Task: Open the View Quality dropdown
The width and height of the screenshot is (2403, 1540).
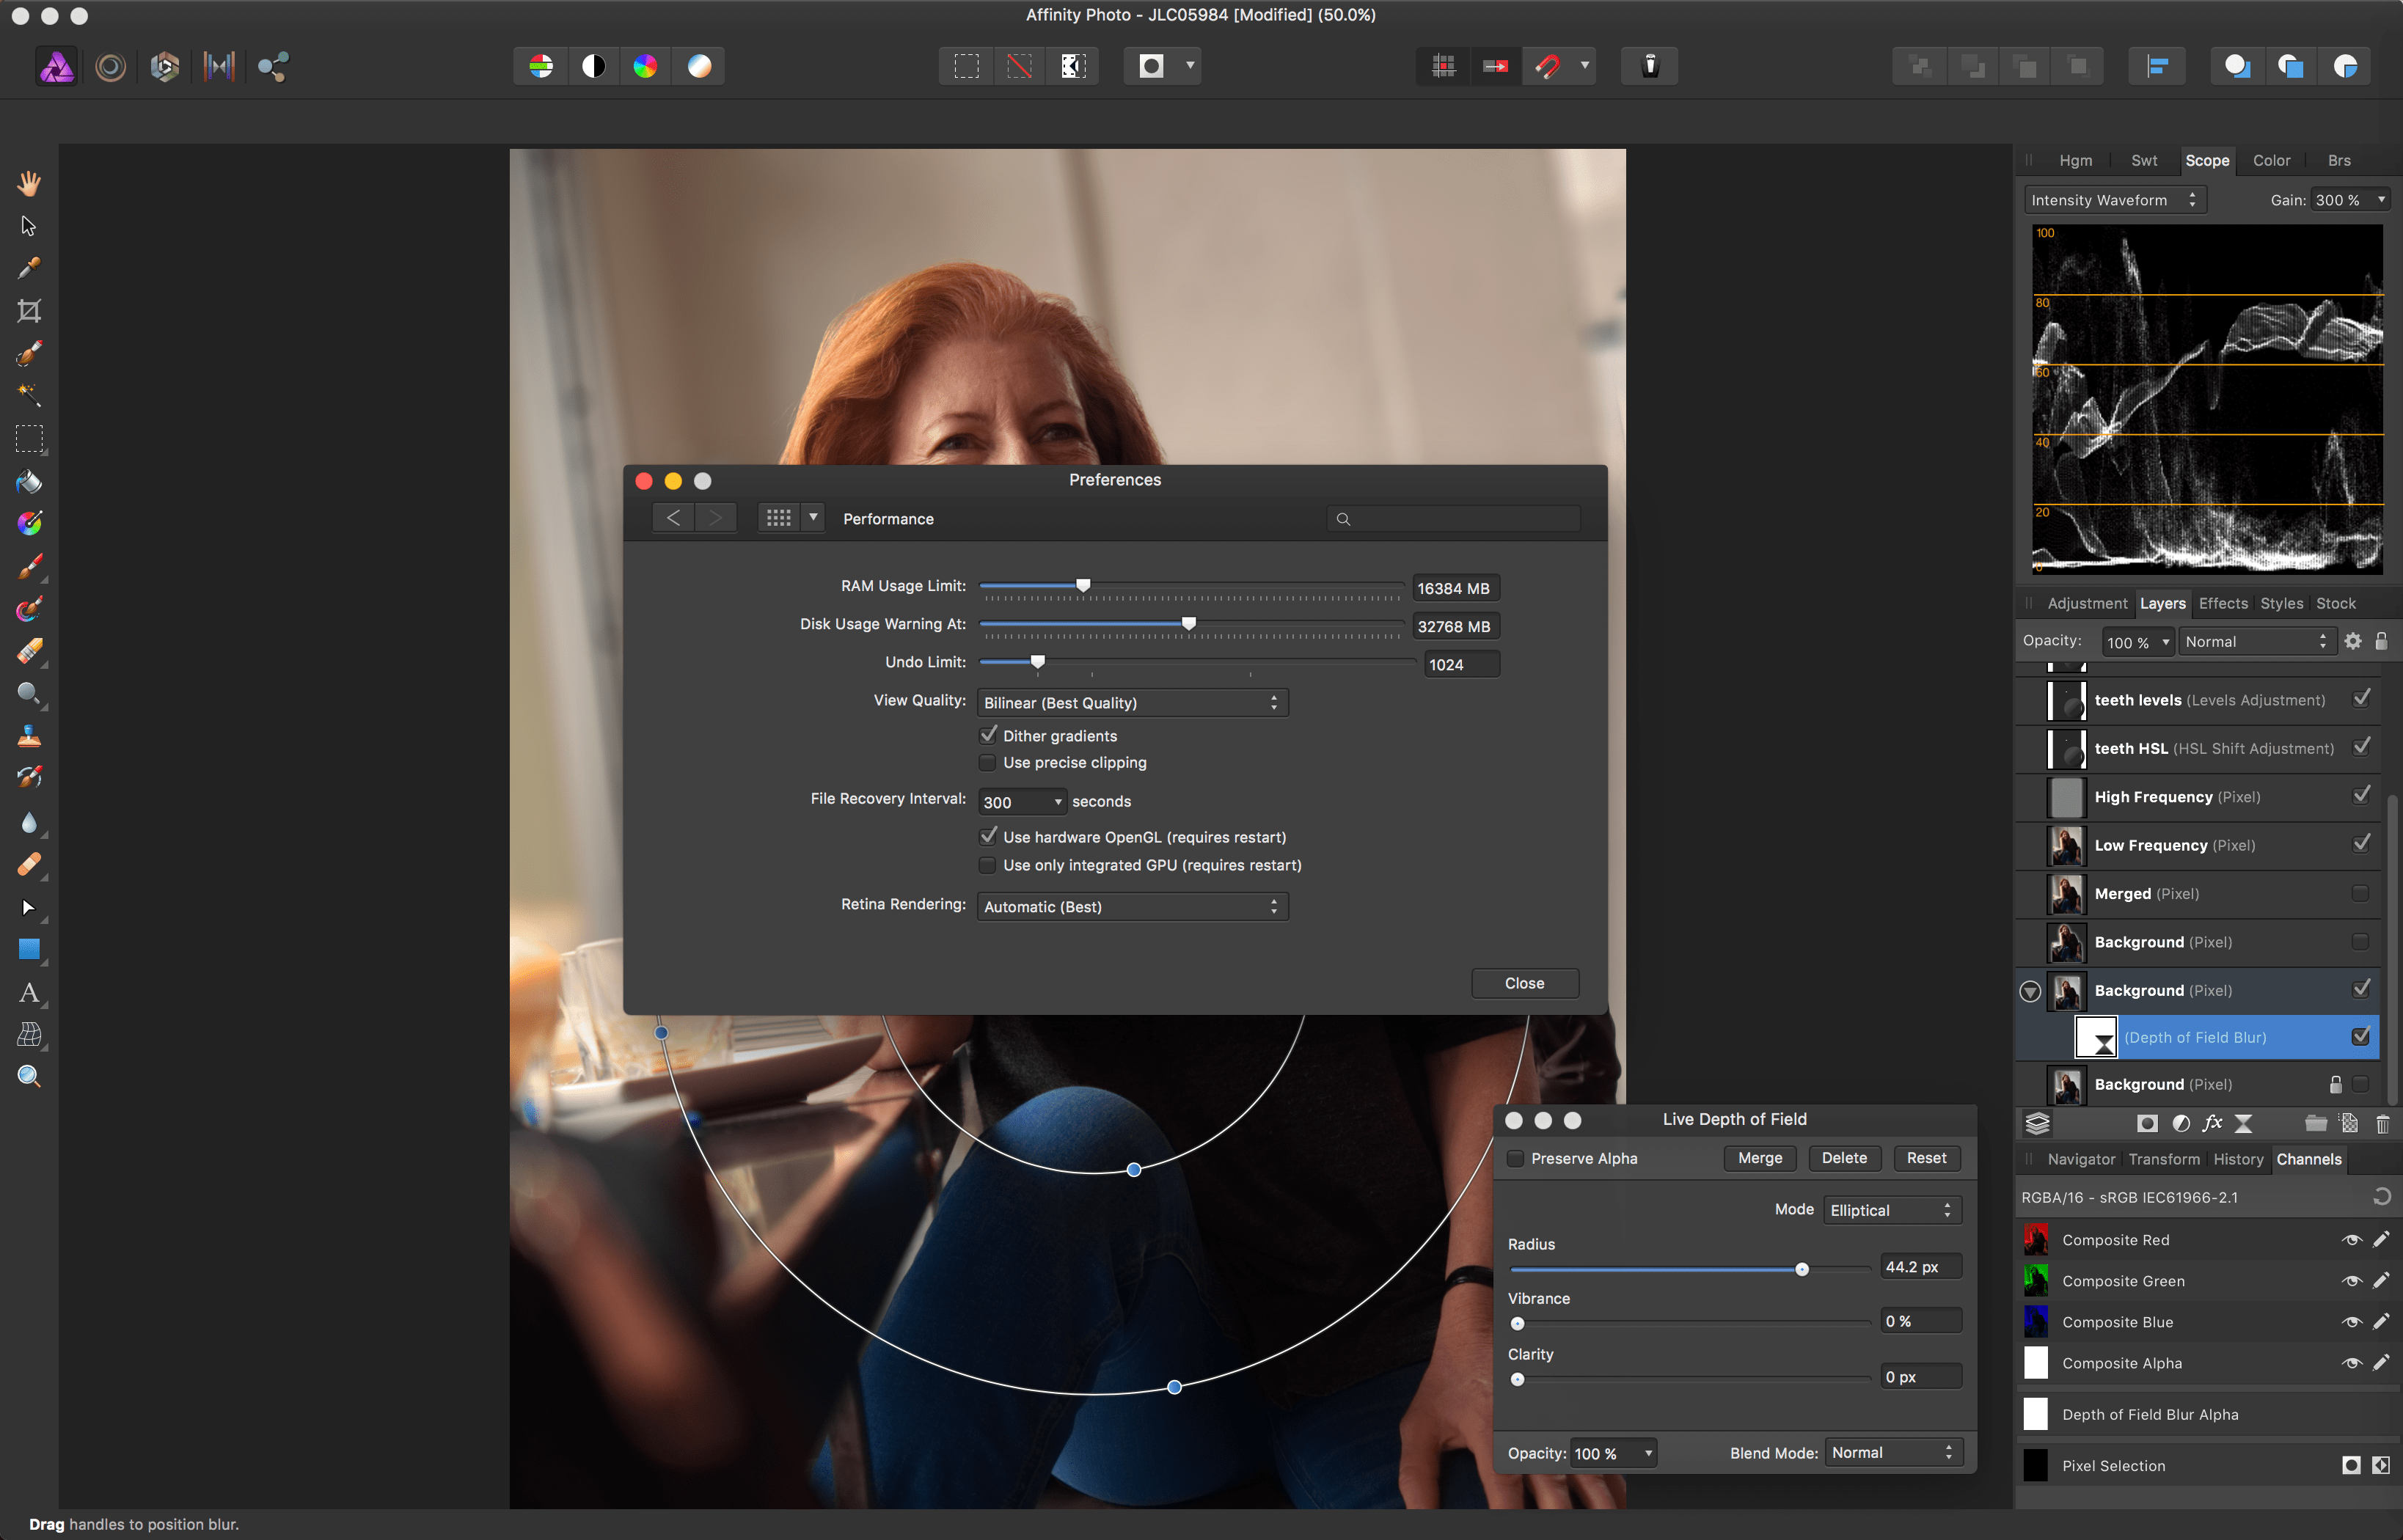Action: pyautogui.click(x=1131, y=702)
